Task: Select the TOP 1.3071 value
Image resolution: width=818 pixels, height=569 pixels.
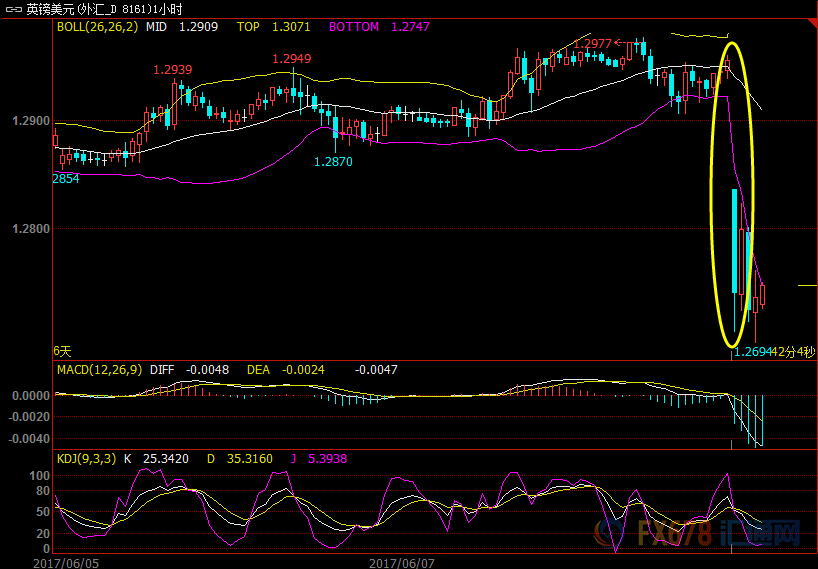Action: coord(273,27)
